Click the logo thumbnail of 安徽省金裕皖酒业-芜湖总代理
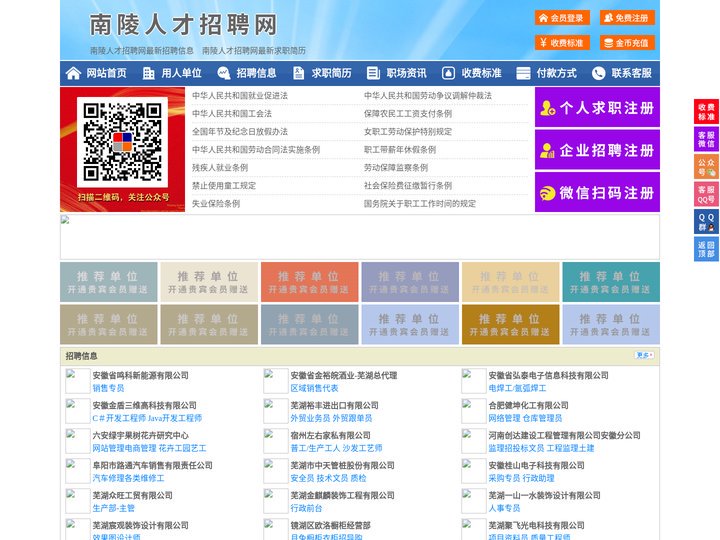 [276, 381]
